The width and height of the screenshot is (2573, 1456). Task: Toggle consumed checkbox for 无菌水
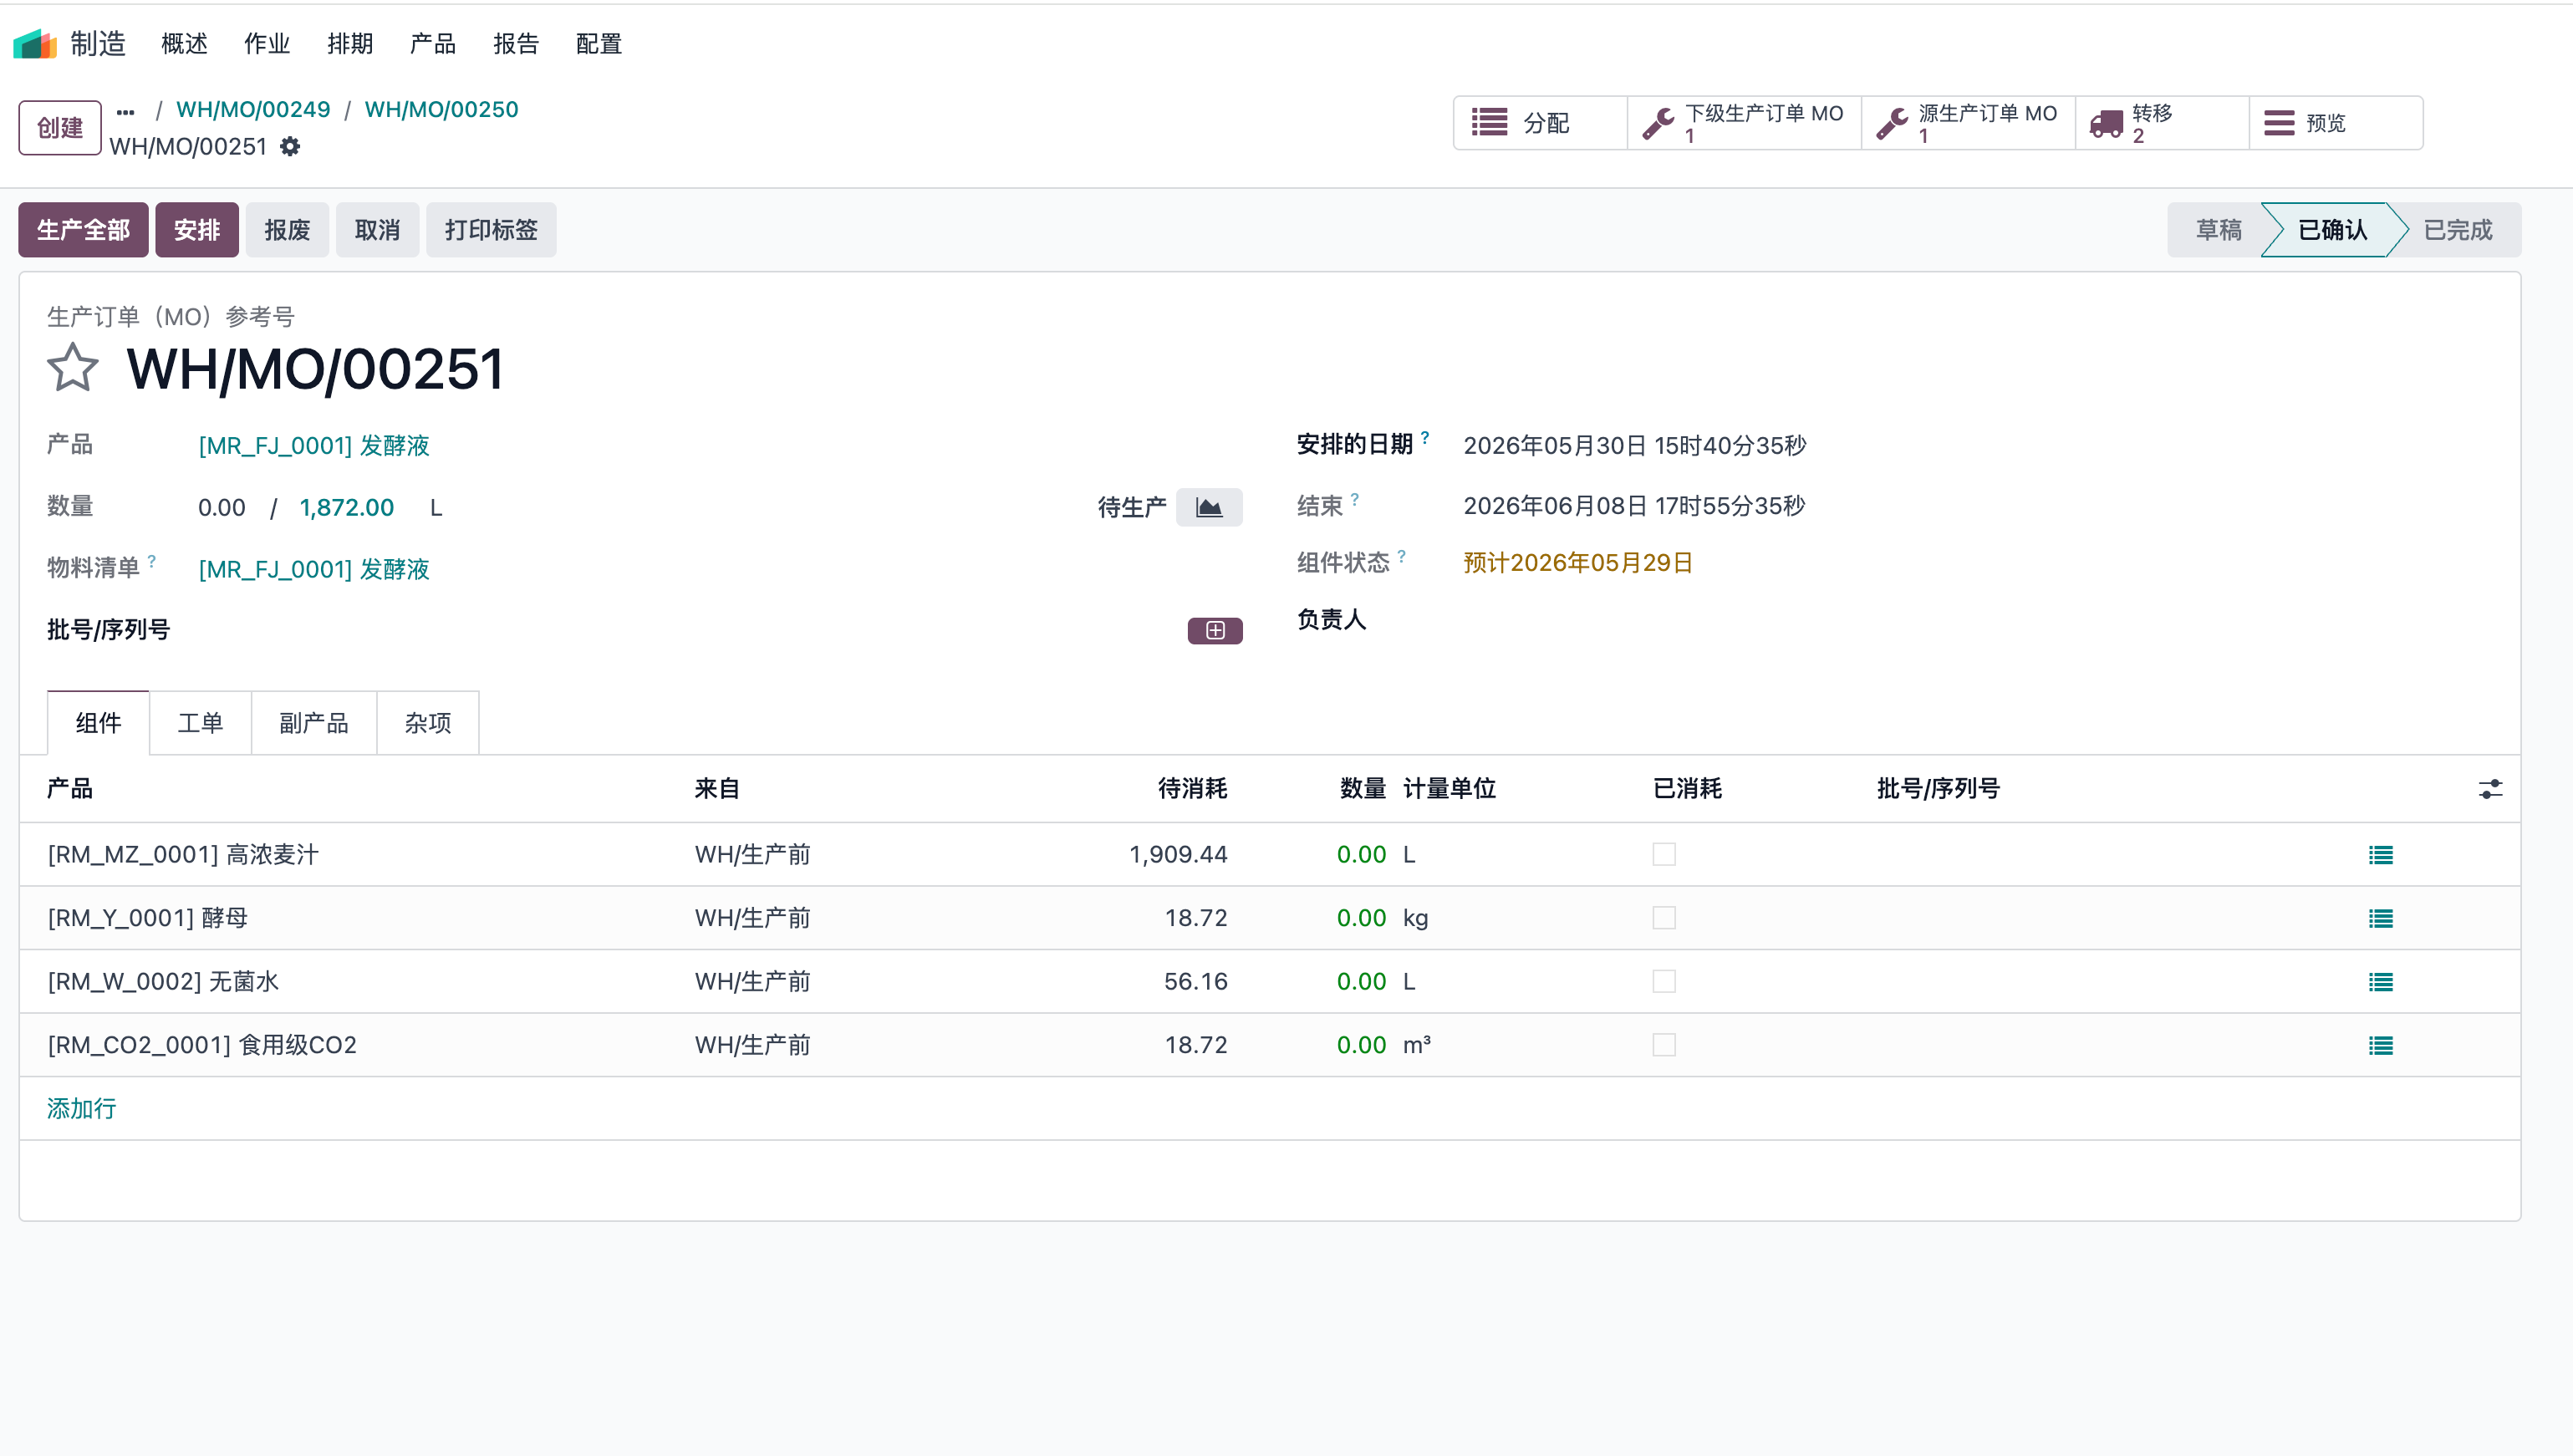(1664, 981)
